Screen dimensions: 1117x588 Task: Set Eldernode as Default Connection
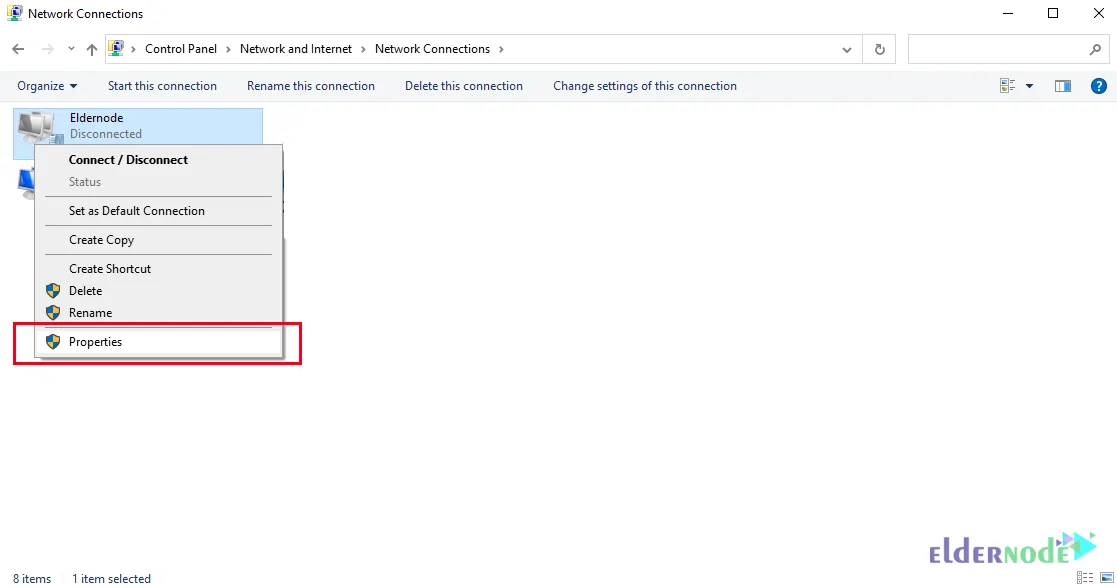click(135, 211)
